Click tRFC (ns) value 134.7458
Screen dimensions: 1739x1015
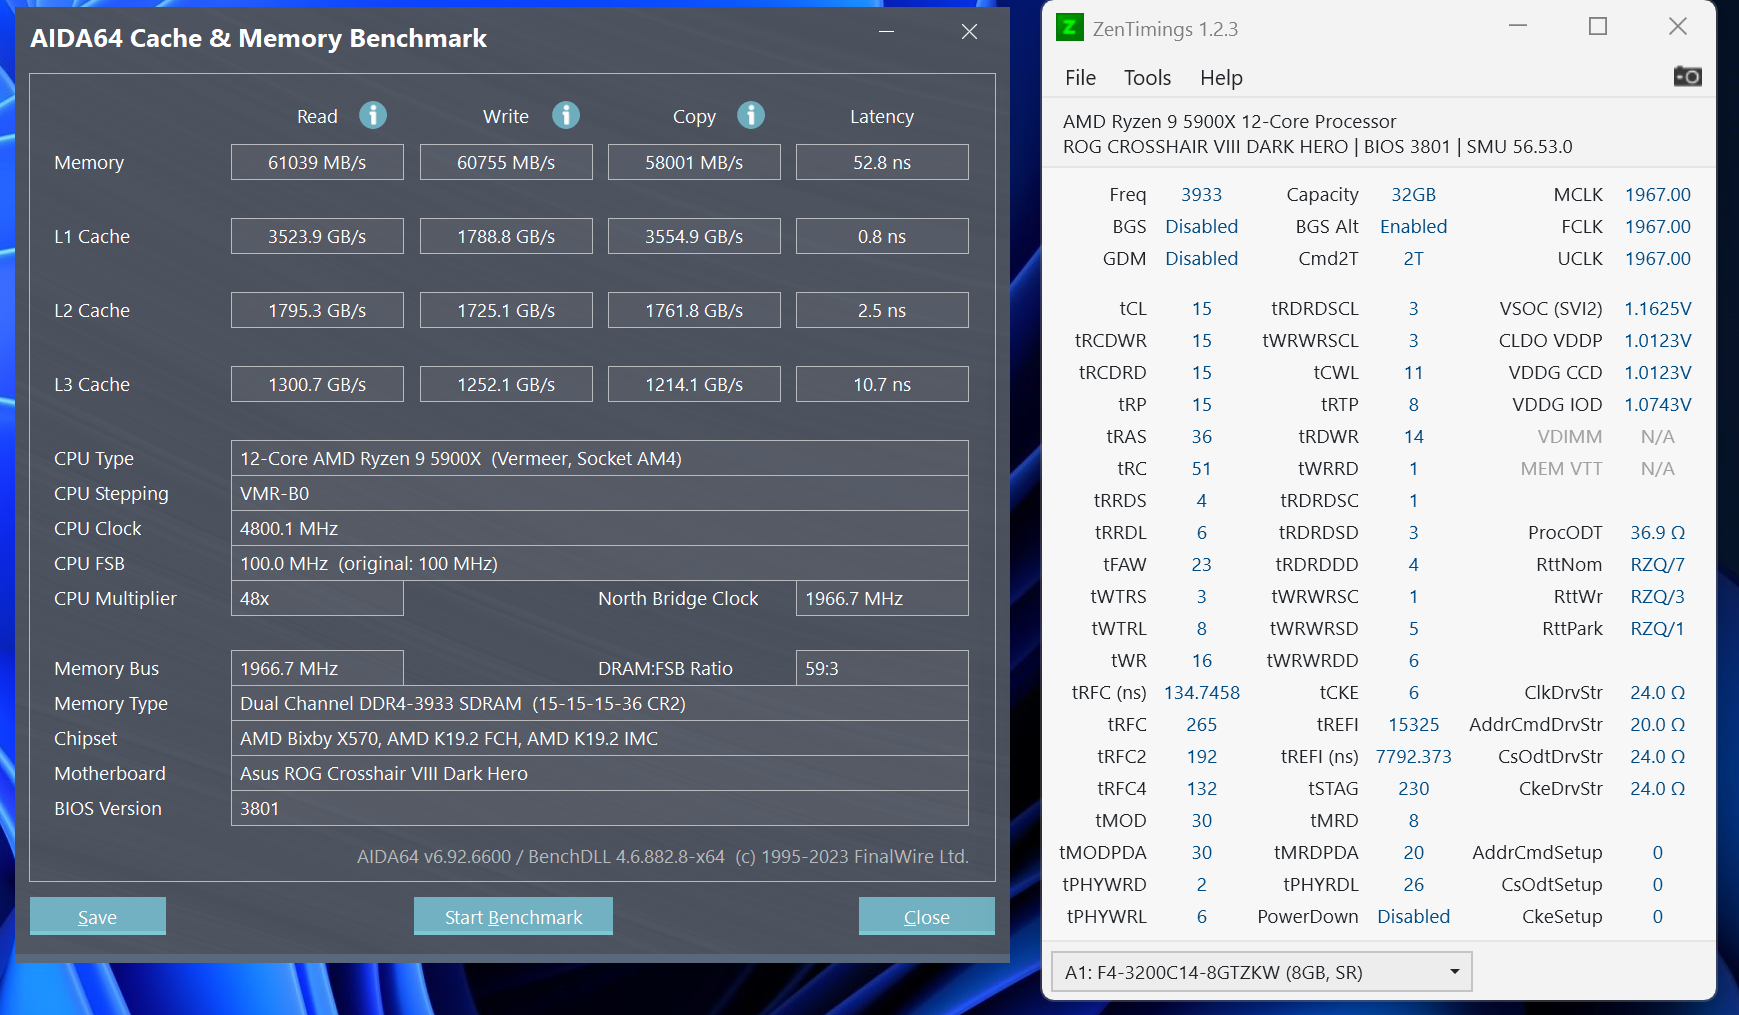(1201, 692)
